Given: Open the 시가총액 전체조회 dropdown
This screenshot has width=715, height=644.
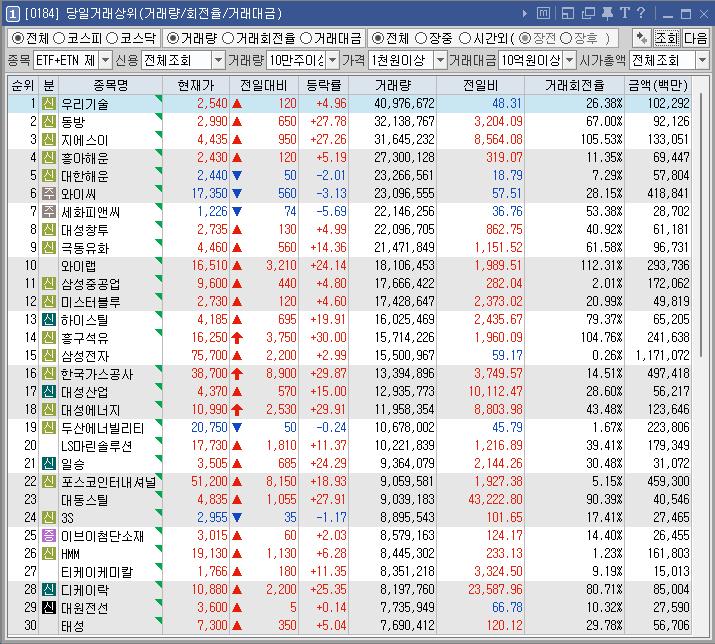Looking at the screenshot, I should 702,60.
